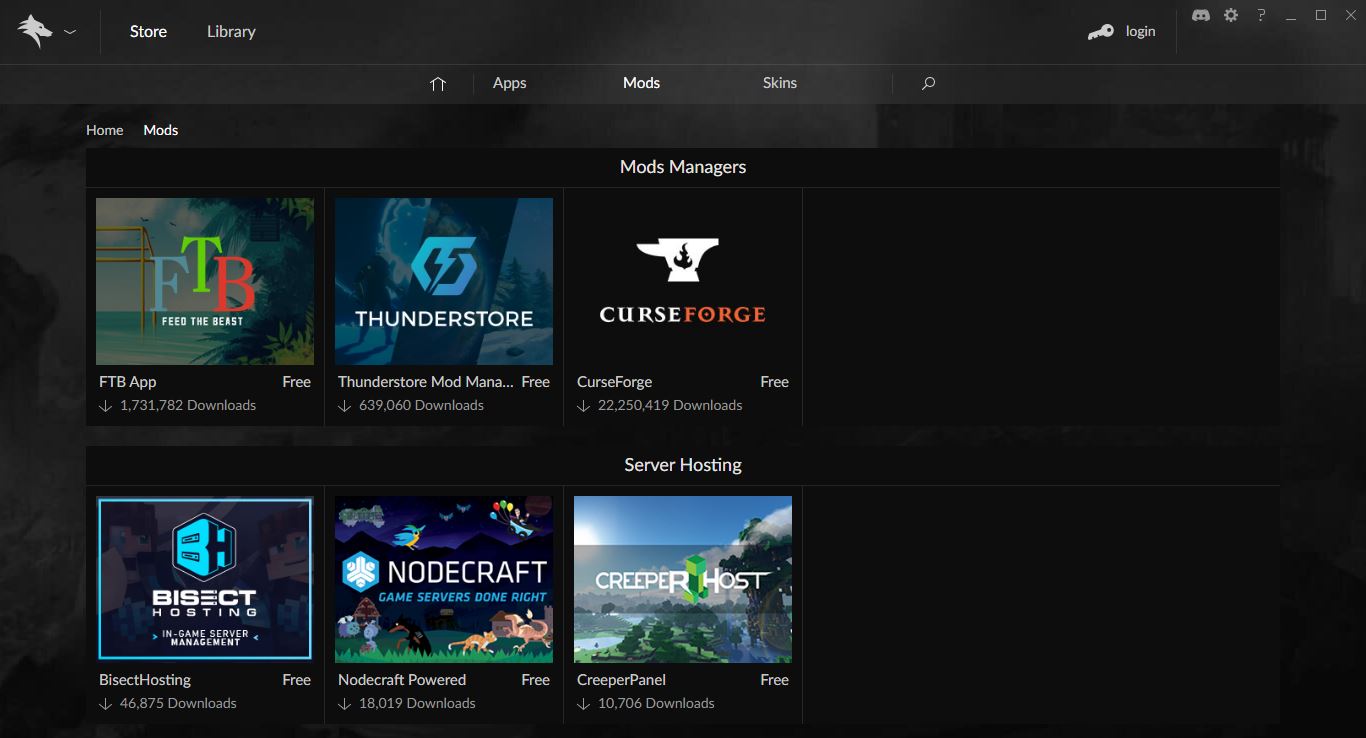
Task: Click '46,875 Downloads' text
Action: 178,703
